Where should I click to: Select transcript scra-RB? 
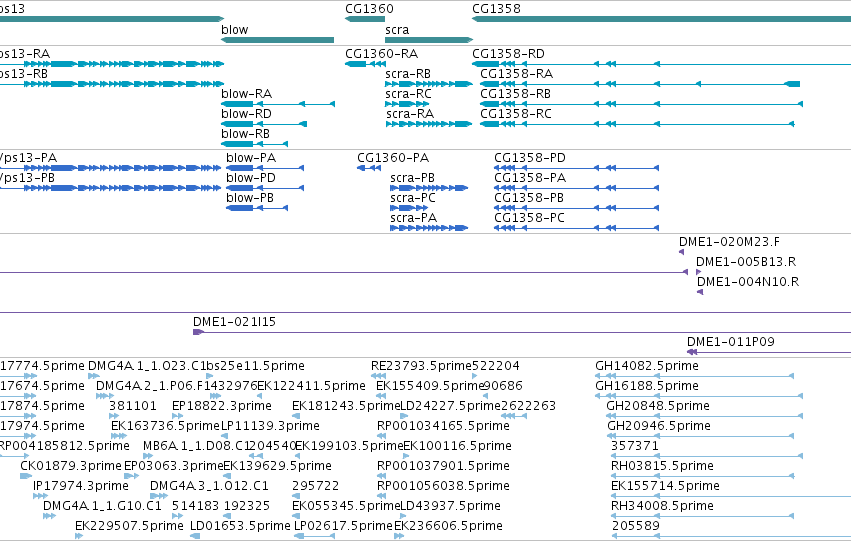pyautogui.click(x=429, y=84)
